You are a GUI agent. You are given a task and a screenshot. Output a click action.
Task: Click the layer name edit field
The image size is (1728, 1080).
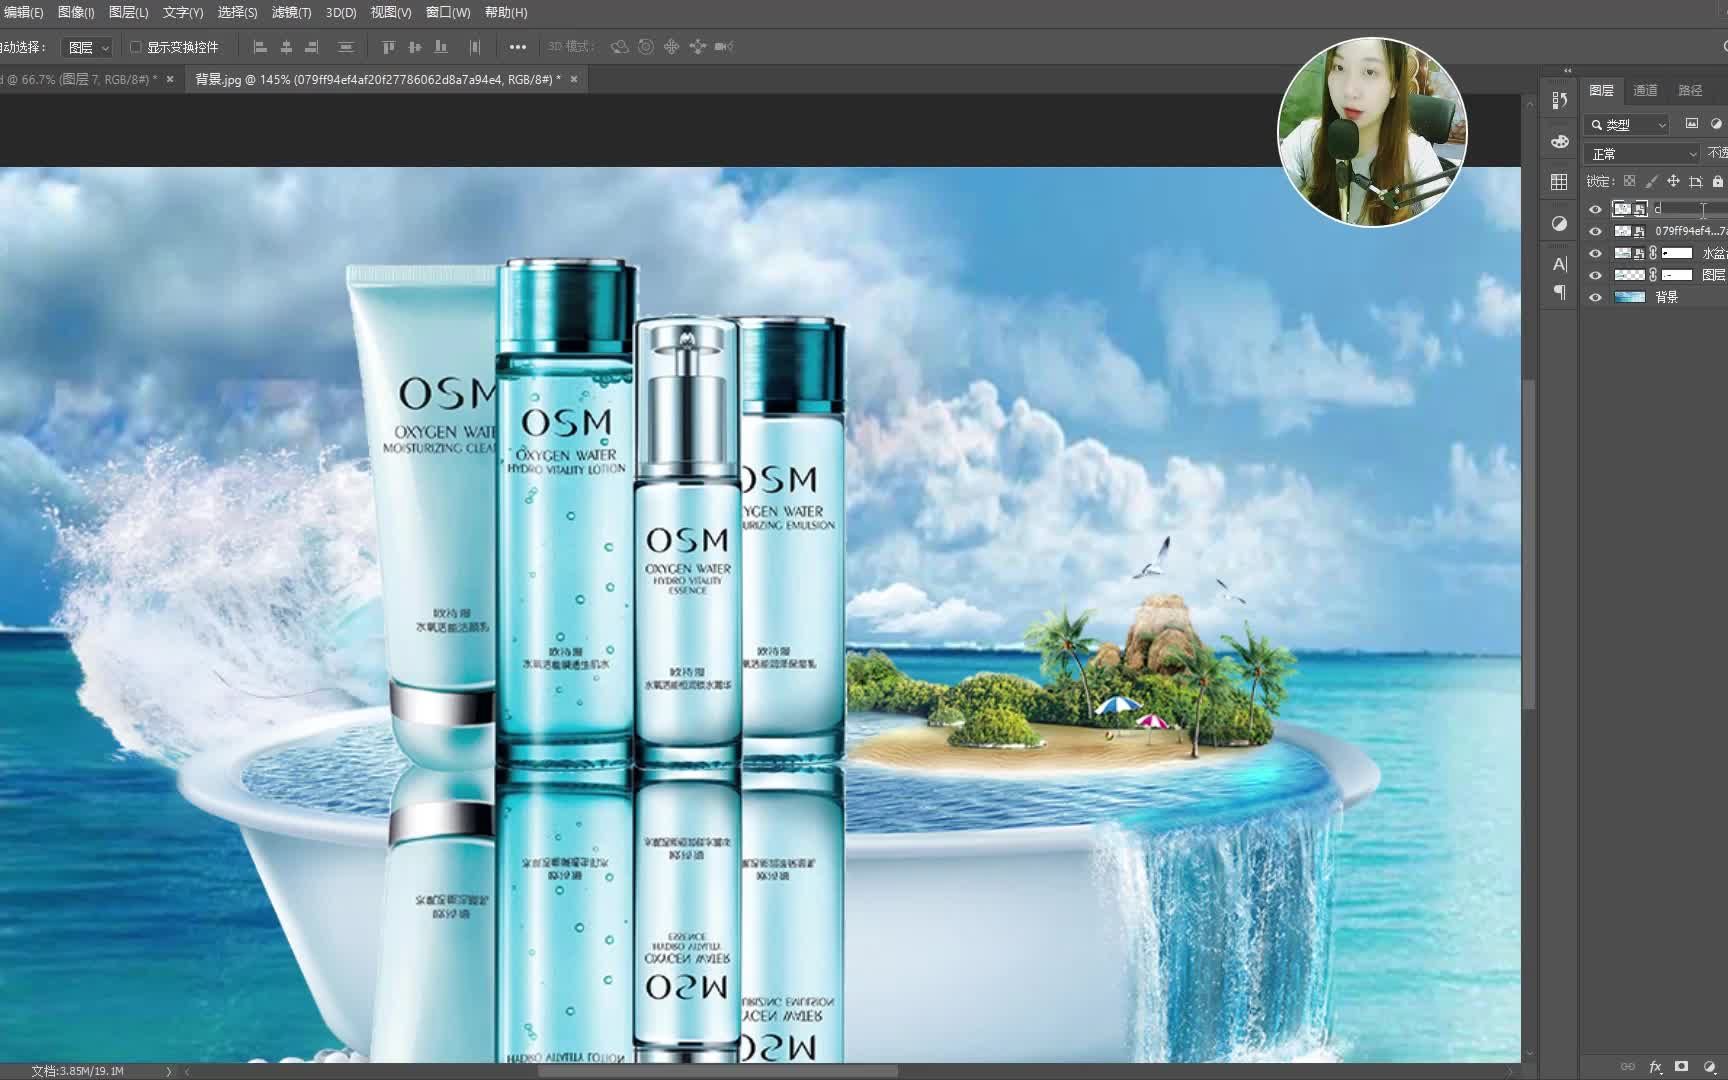pyautogui.click(x=1689, y=209)
